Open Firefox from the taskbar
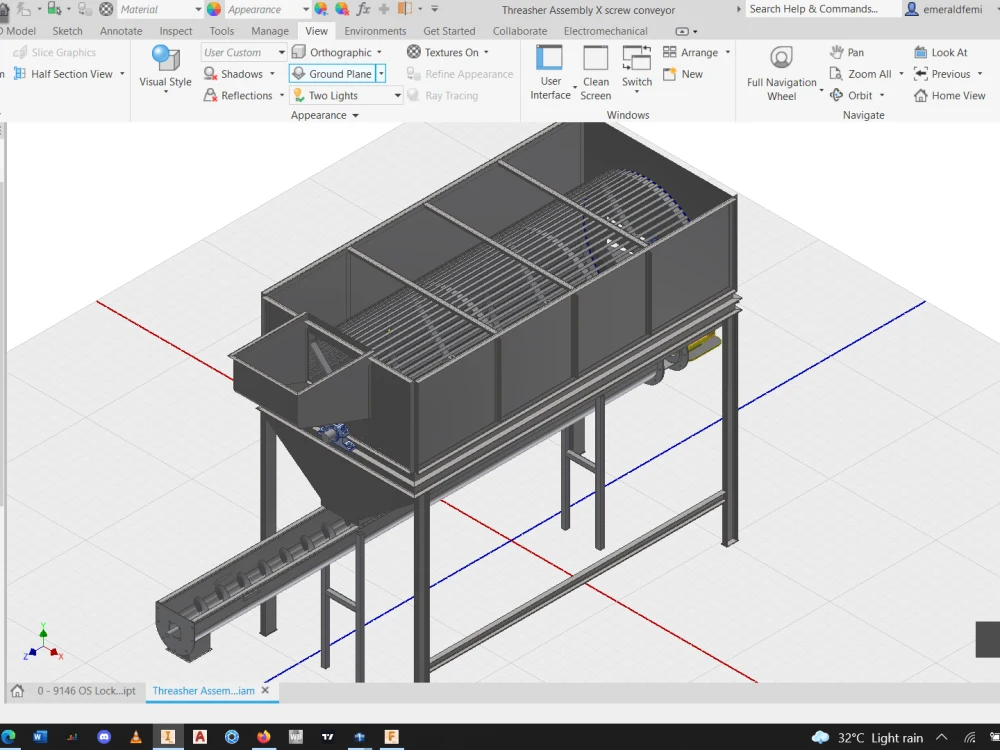 pyautogui.click(x=263, y=737)
